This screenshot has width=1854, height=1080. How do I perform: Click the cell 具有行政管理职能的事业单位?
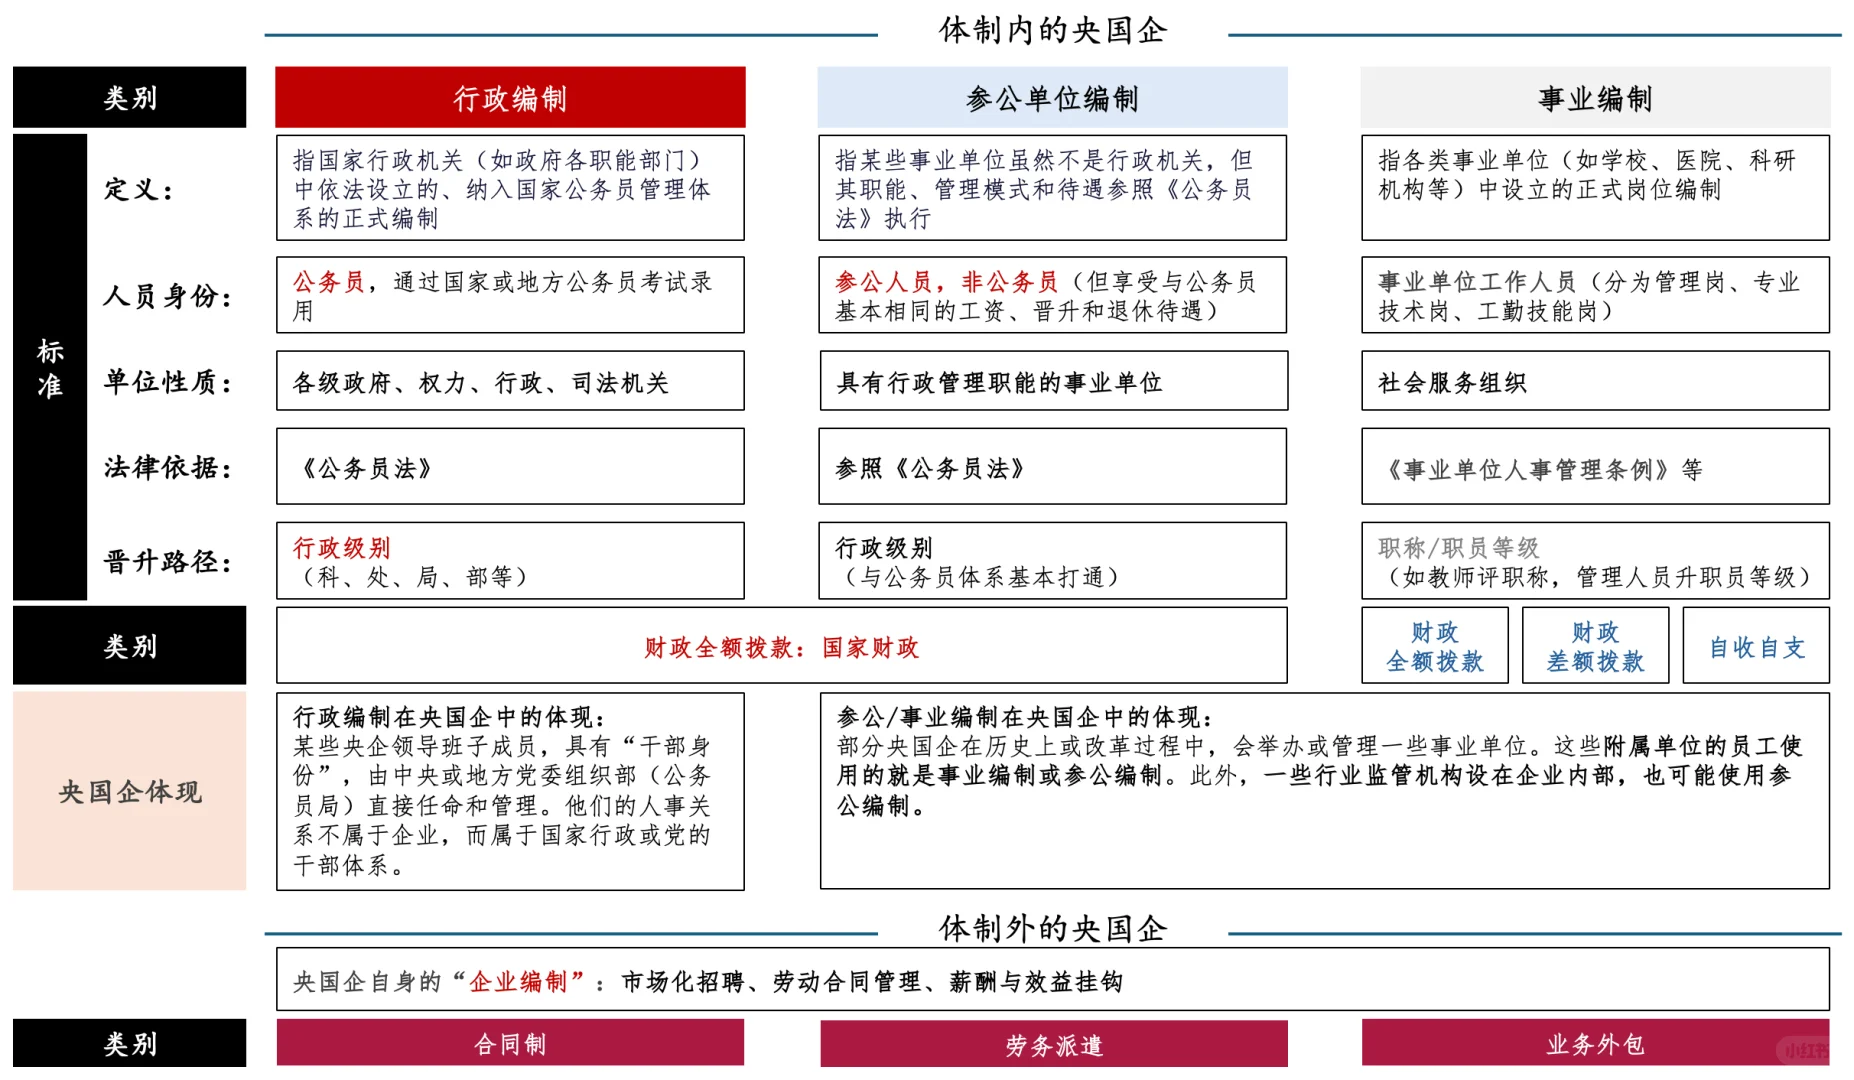coord(1053,381)
